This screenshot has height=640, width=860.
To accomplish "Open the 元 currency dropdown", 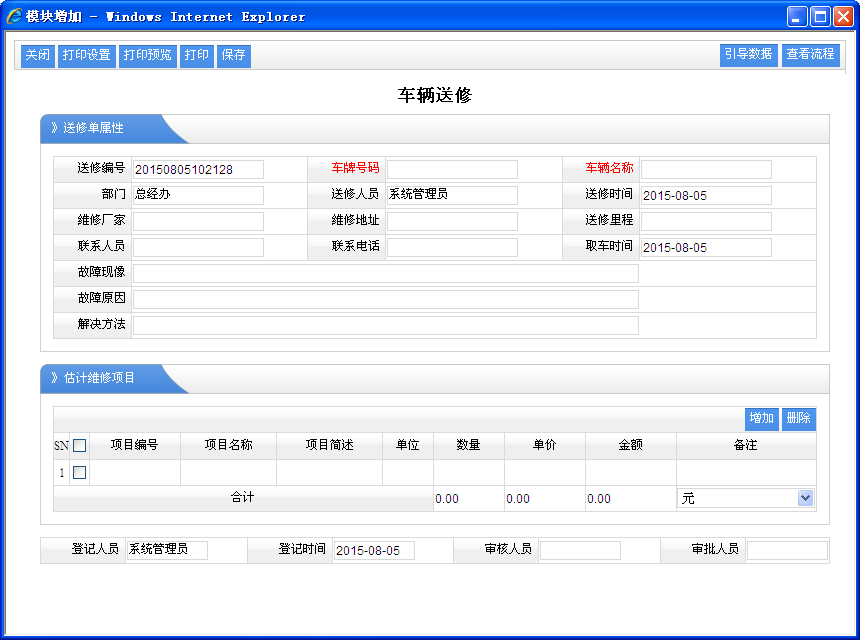I will pos(805,498).
